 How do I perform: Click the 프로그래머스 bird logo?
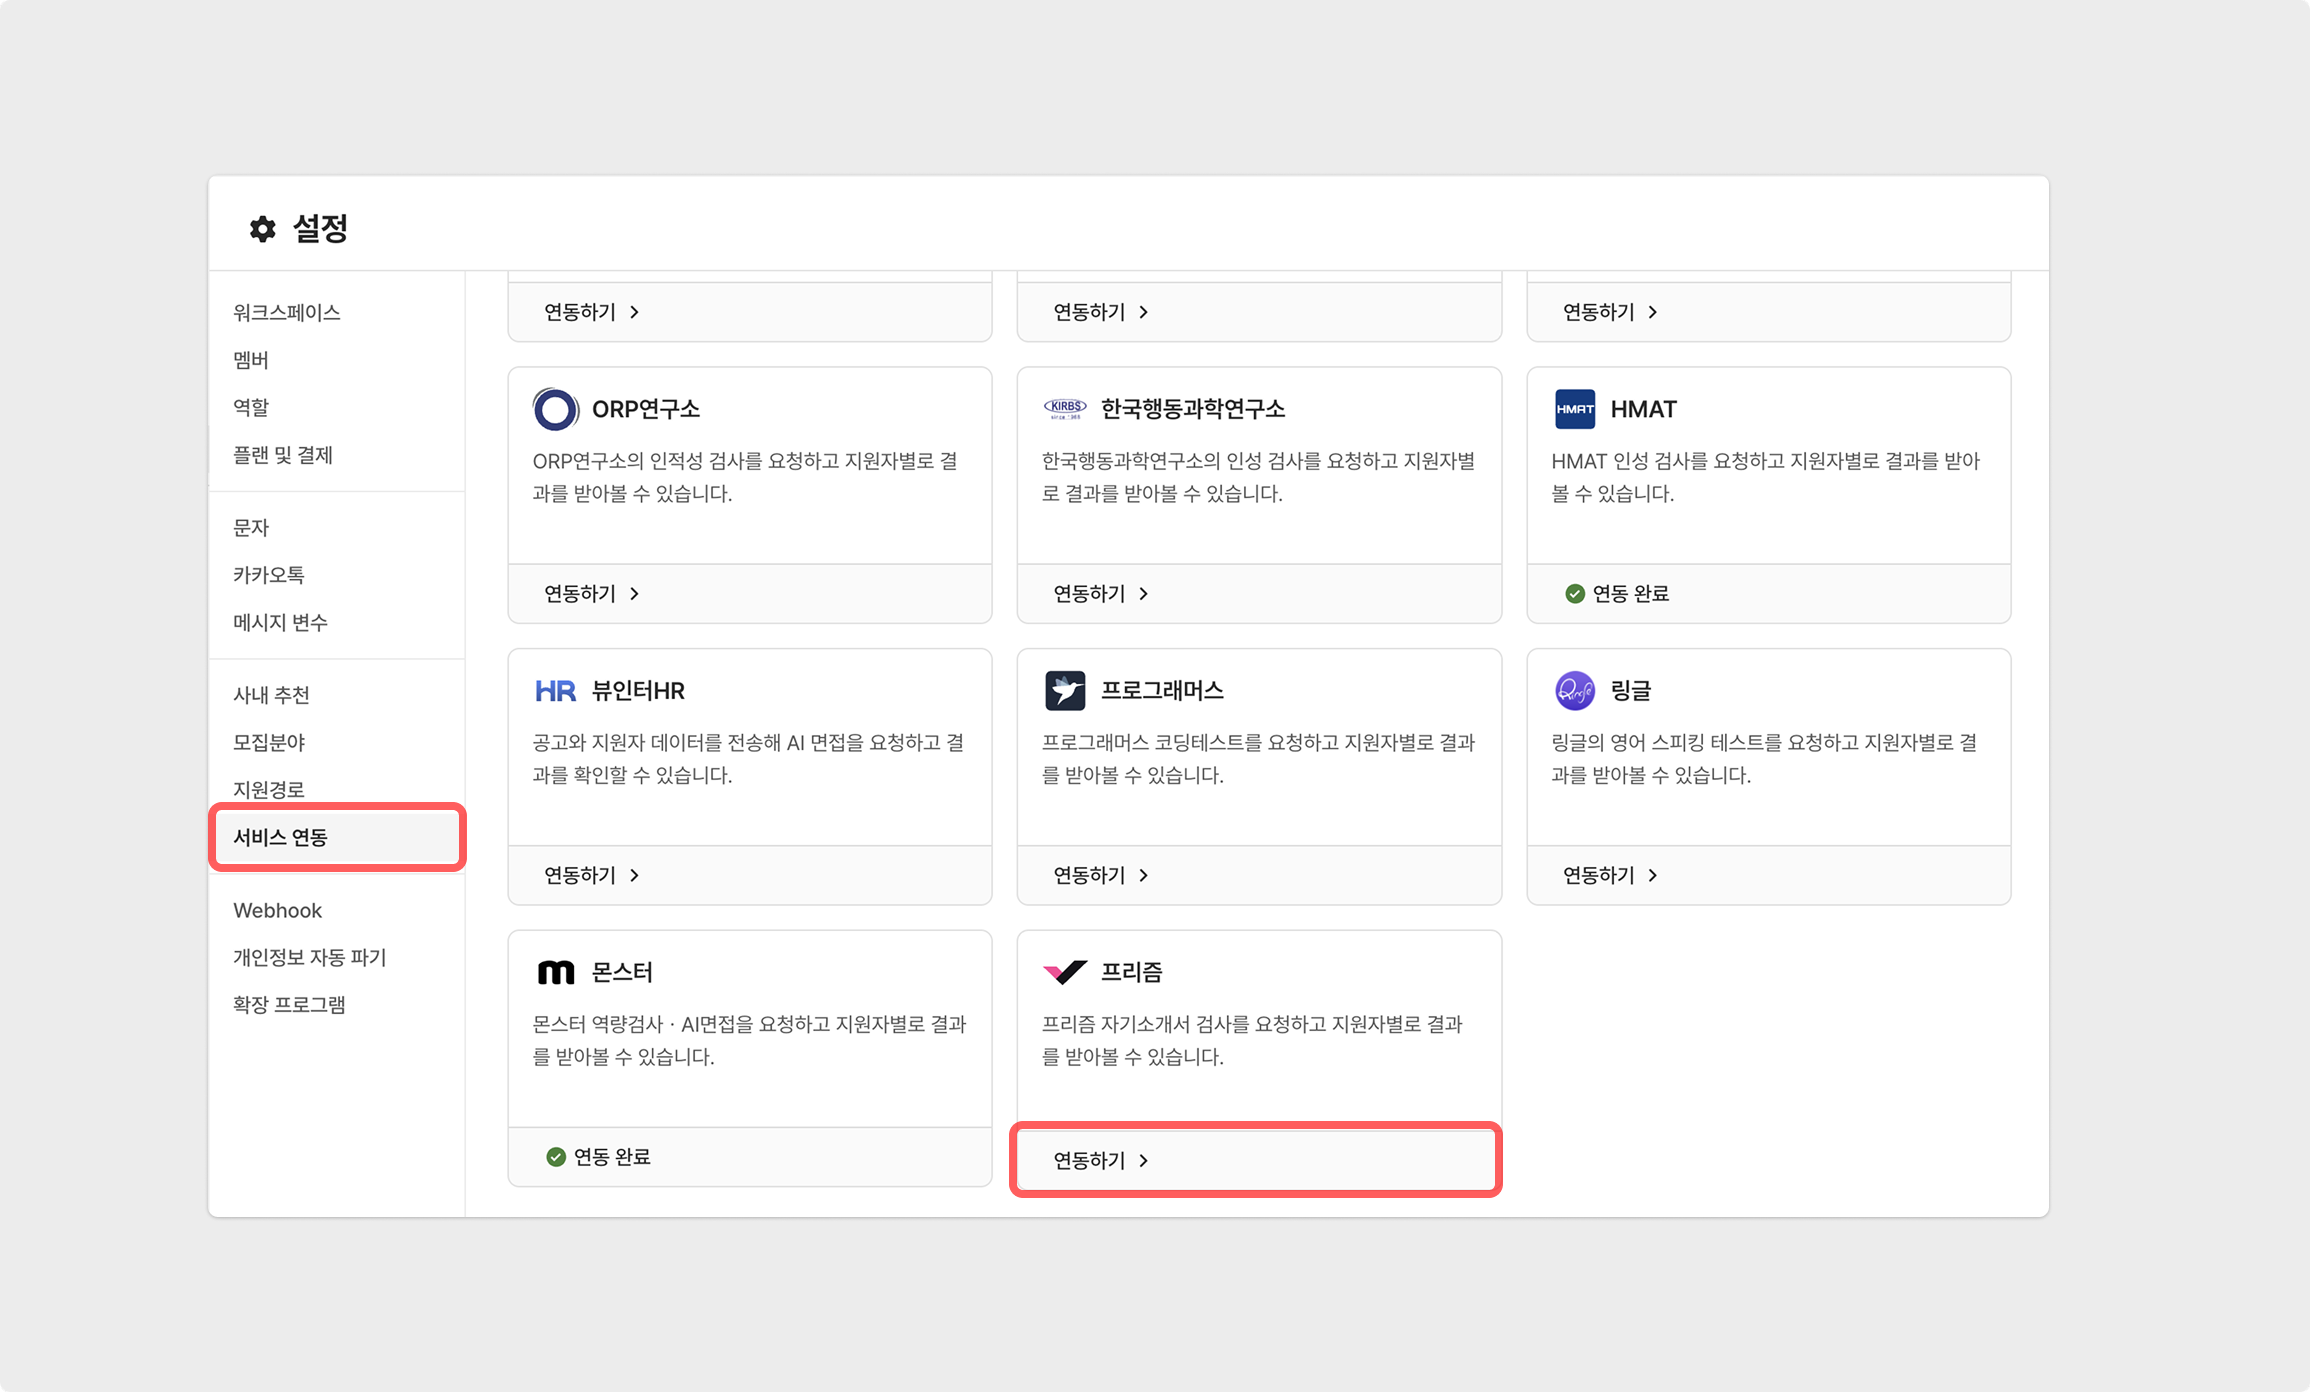[x=1064, y=691]
